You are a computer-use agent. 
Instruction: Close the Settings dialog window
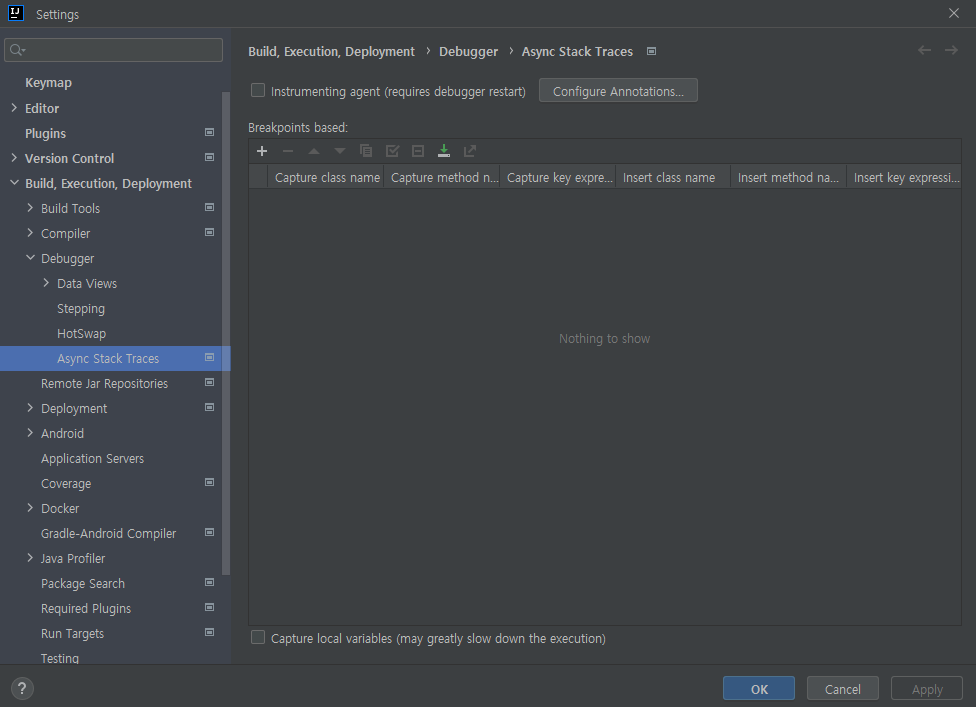pyautogui.click(x=954, y=13)
